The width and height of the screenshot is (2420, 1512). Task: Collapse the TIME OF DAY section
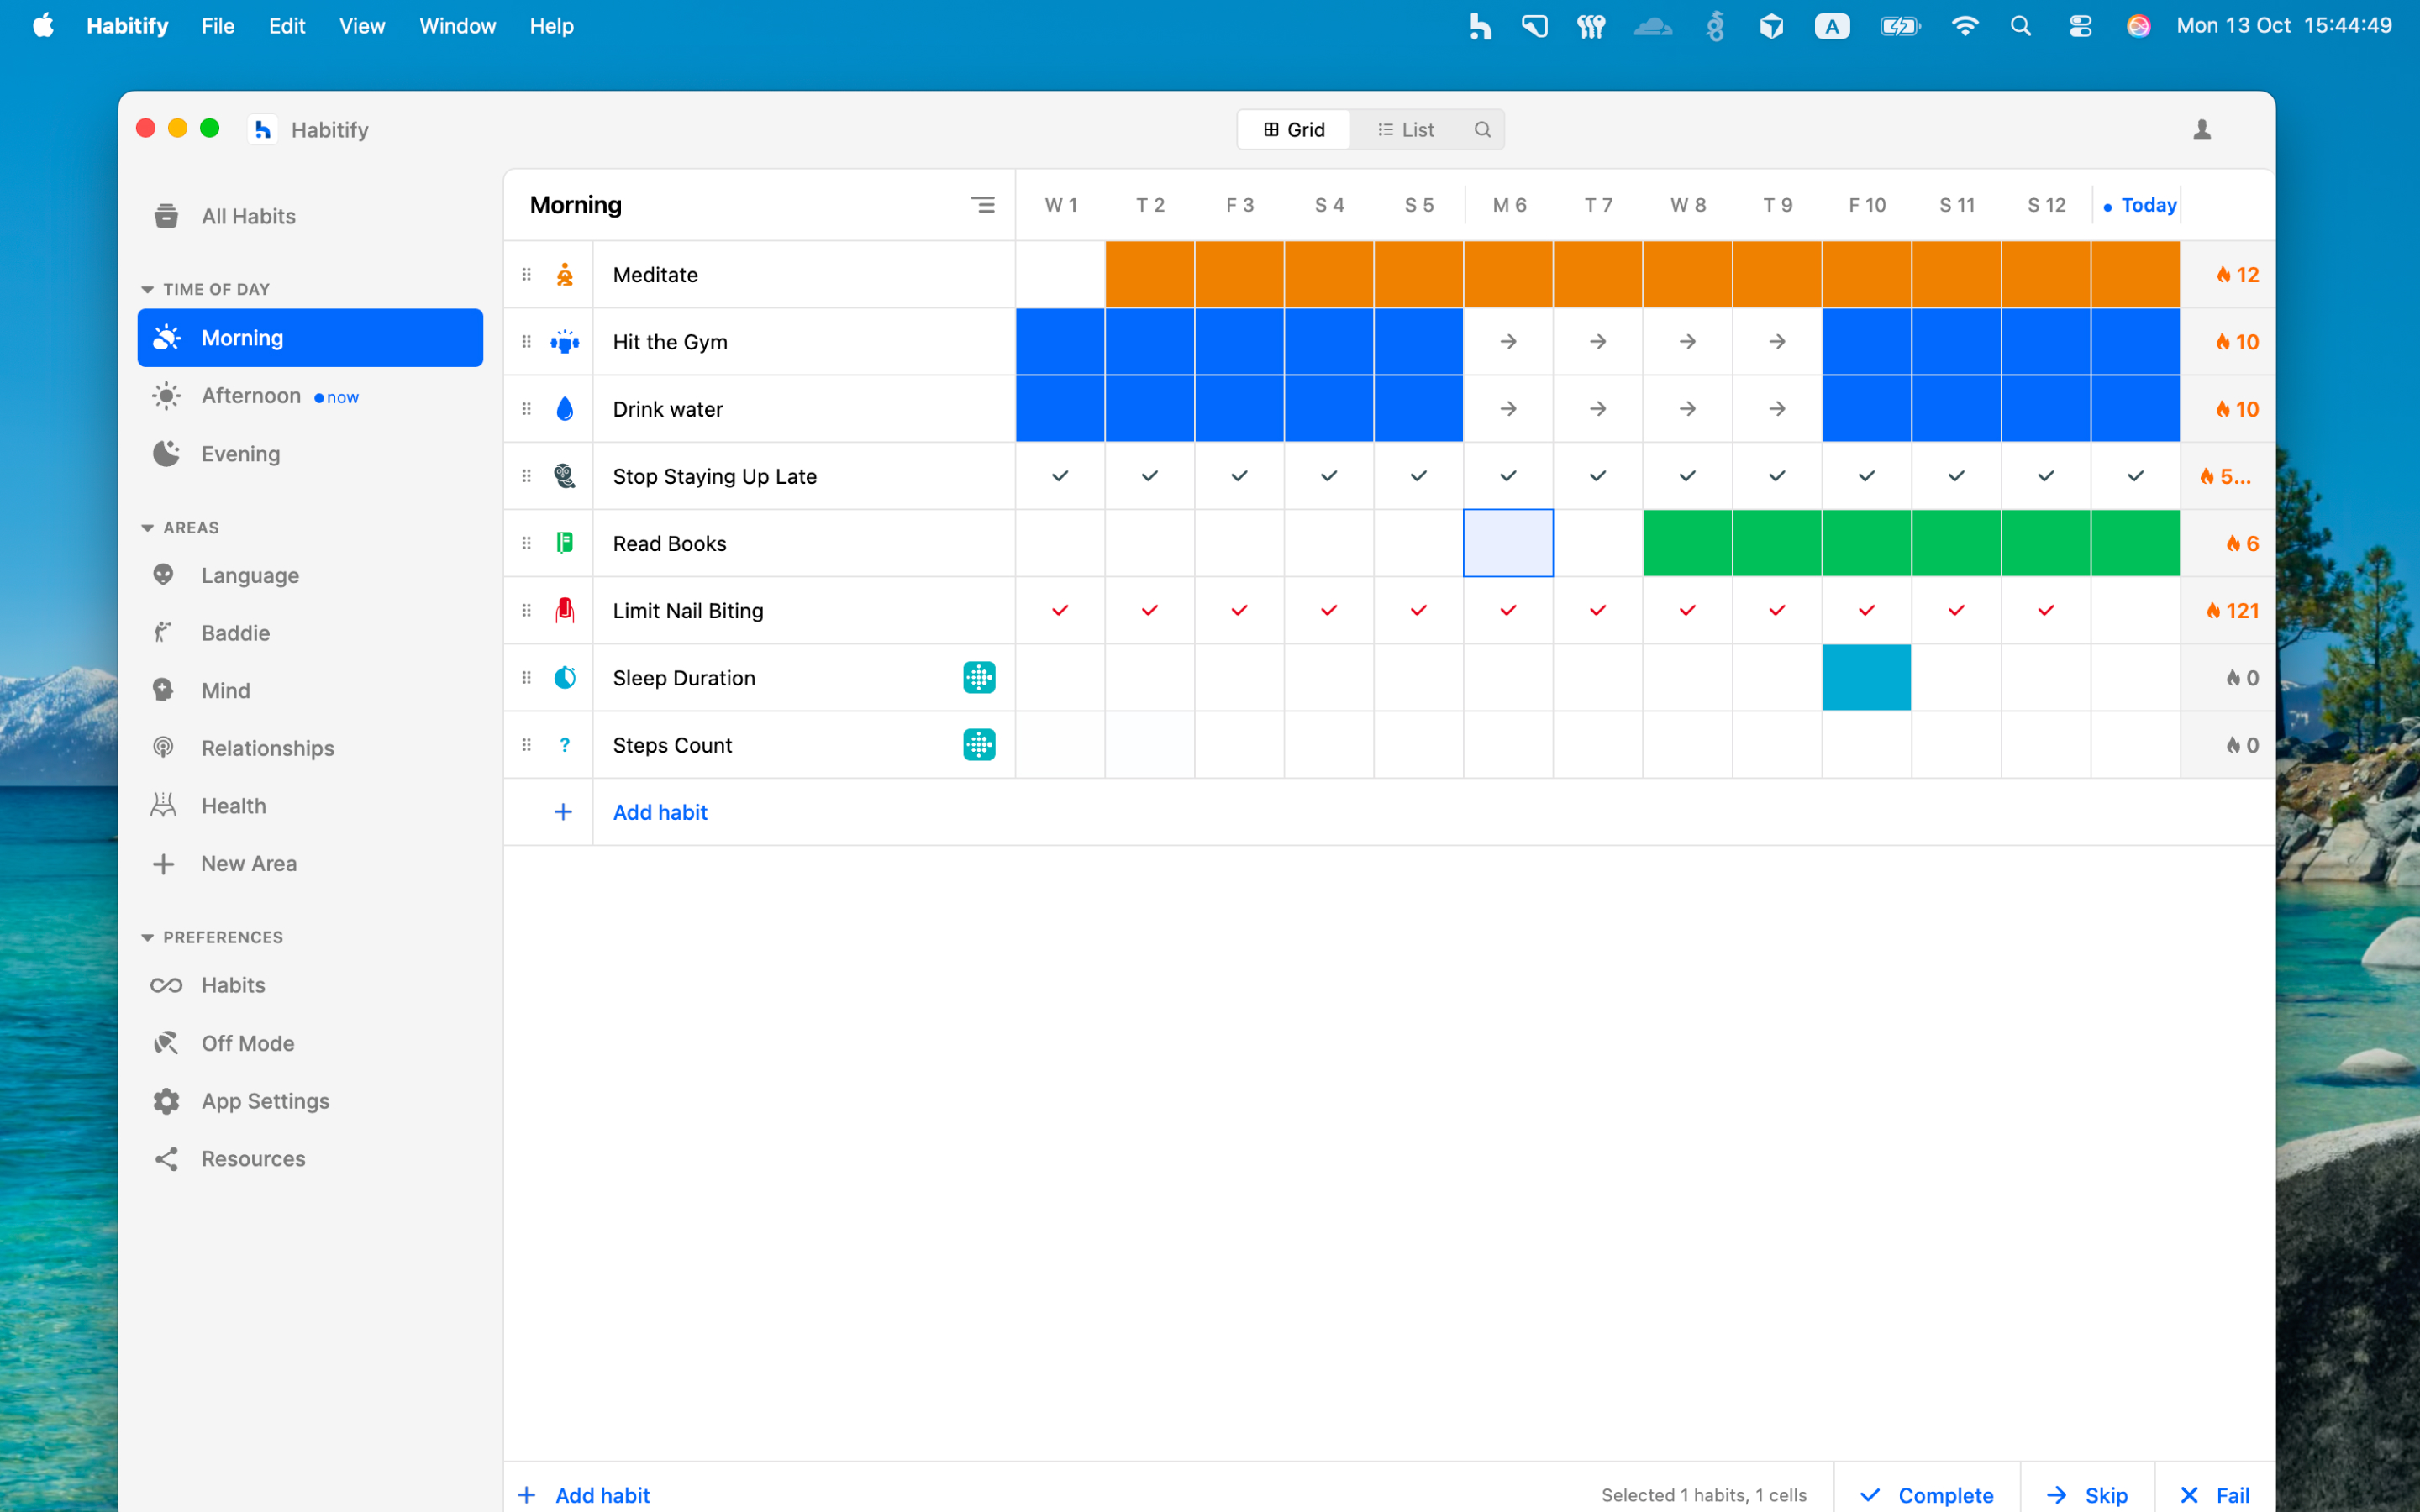coord(147,289)
